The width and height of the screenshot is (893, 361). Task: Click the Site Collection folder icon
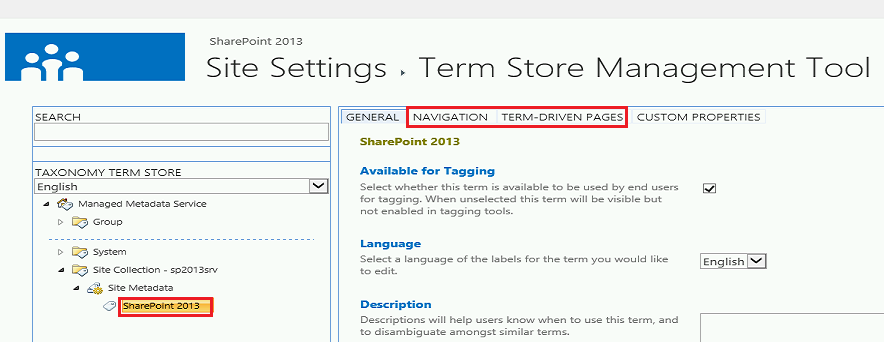tap(79, 270)
